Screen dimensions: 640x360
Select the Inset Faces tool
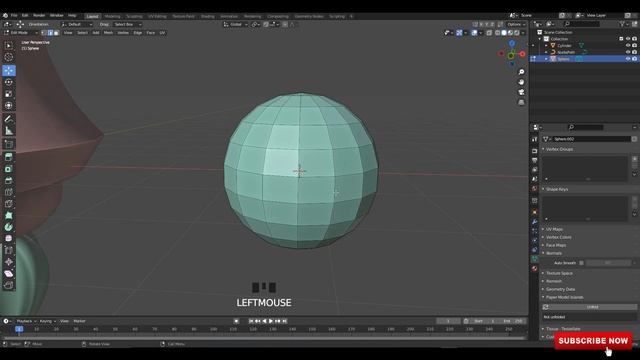[x=9, y=169]
